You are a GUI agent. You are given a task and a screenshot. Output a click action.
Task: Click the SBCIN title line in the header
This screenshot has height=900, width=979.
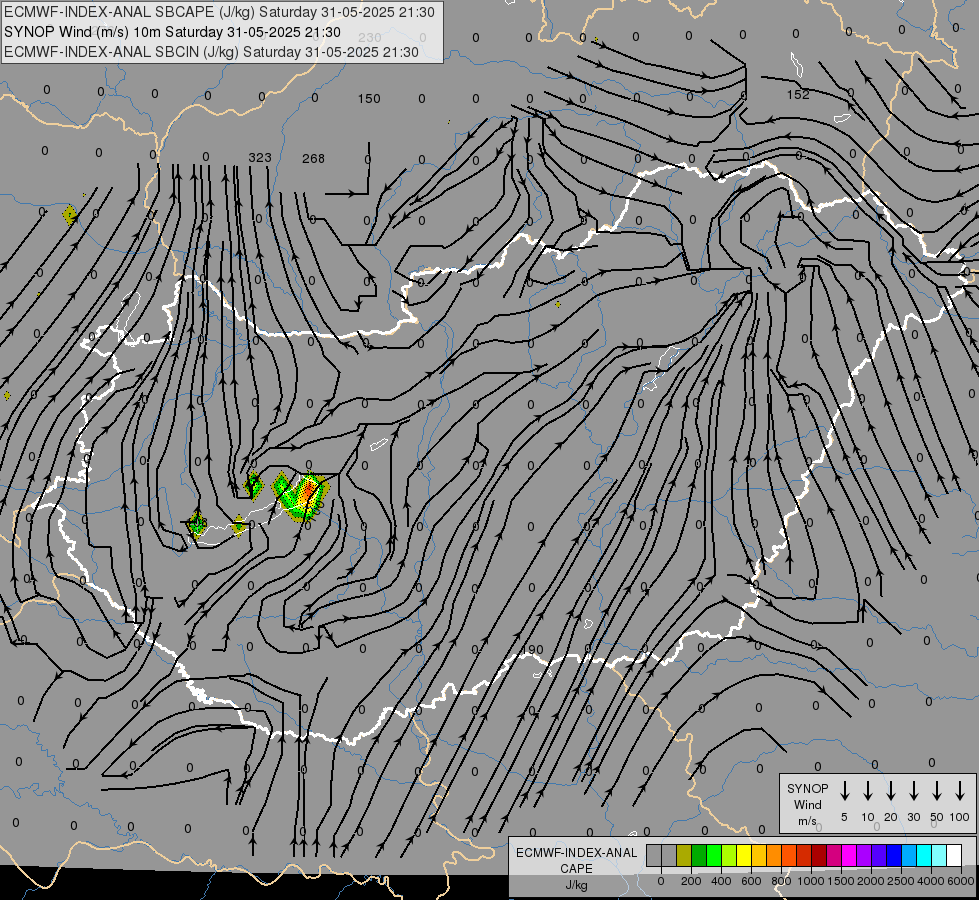[211, 52]
